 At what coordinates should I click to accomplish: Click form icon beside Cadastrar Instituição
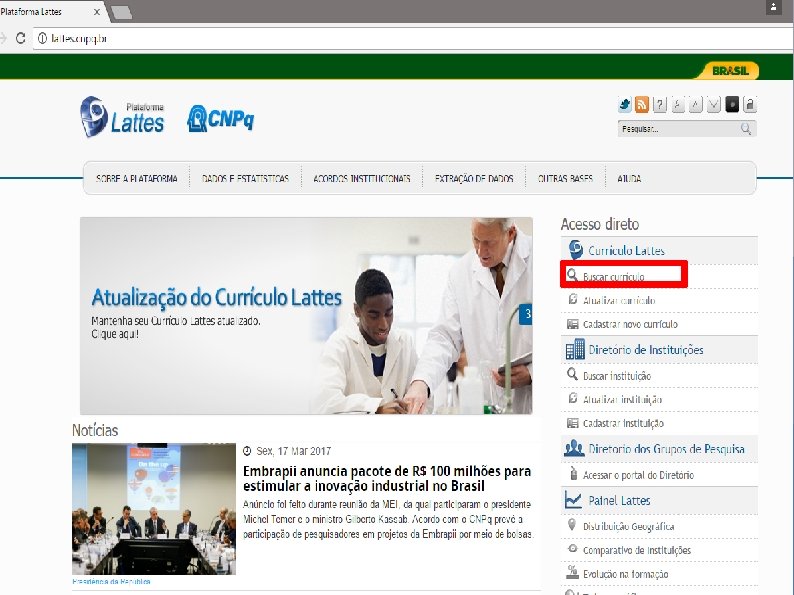tap(573, 423)
